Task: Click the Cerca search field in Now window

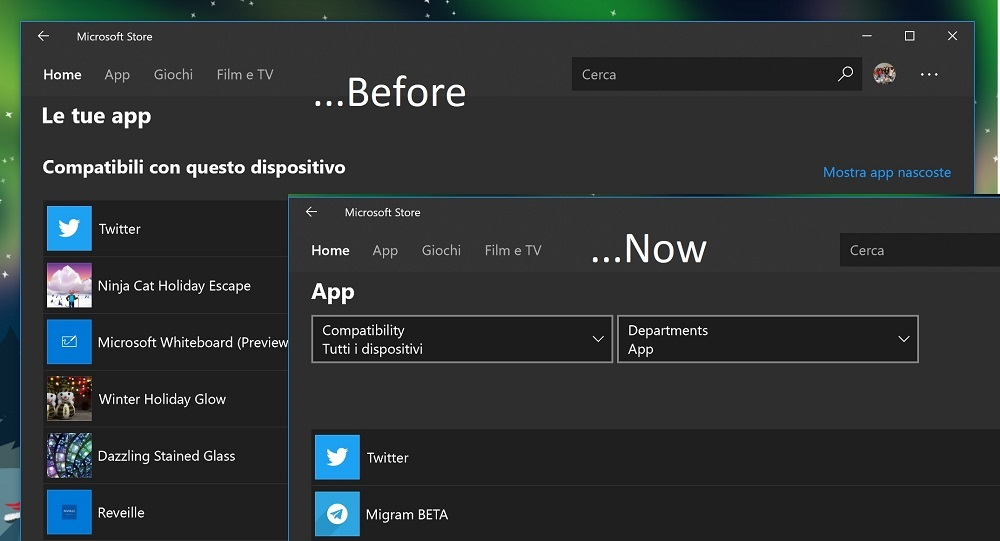Action: point(920,250)
